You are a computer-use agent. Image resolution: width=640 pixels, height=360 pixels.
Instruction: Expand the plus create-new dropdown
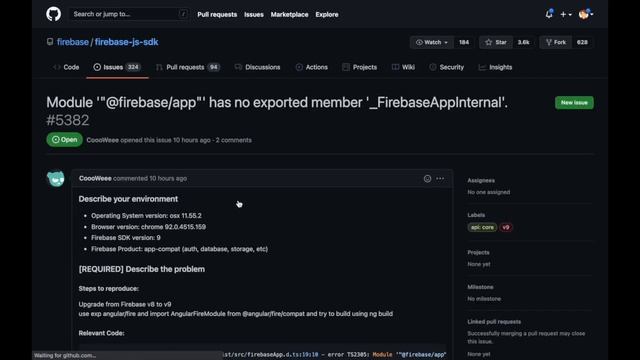pos(565,14)
